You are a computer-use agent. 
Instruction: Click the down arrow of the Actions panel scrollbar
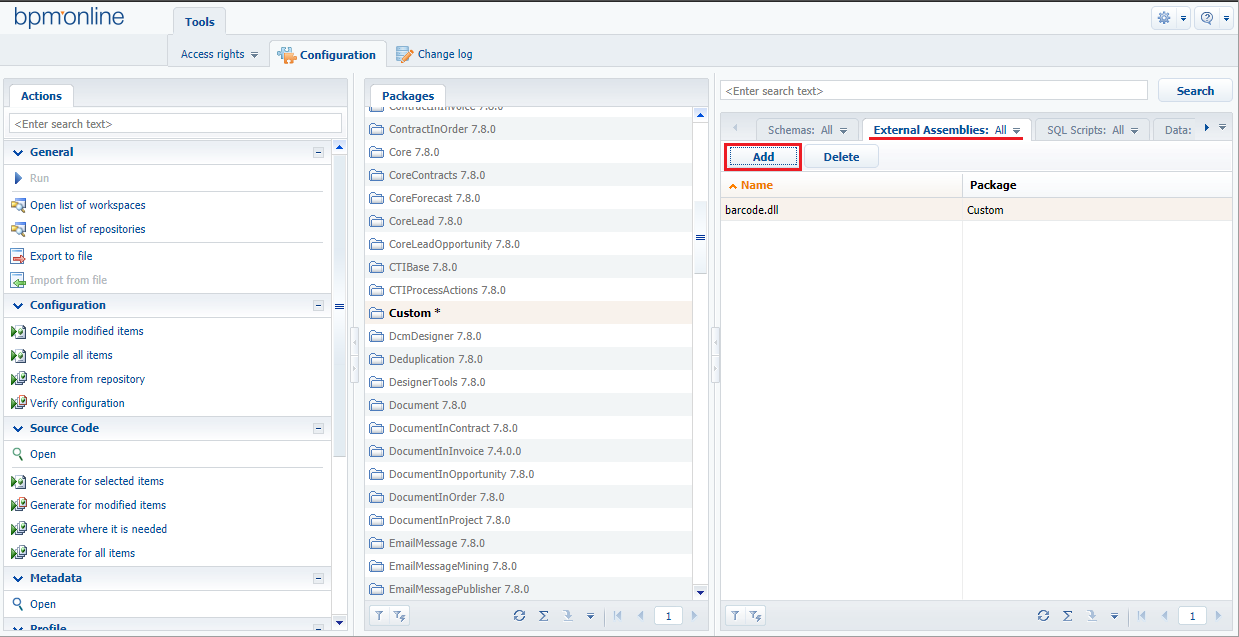coord(339,622)
